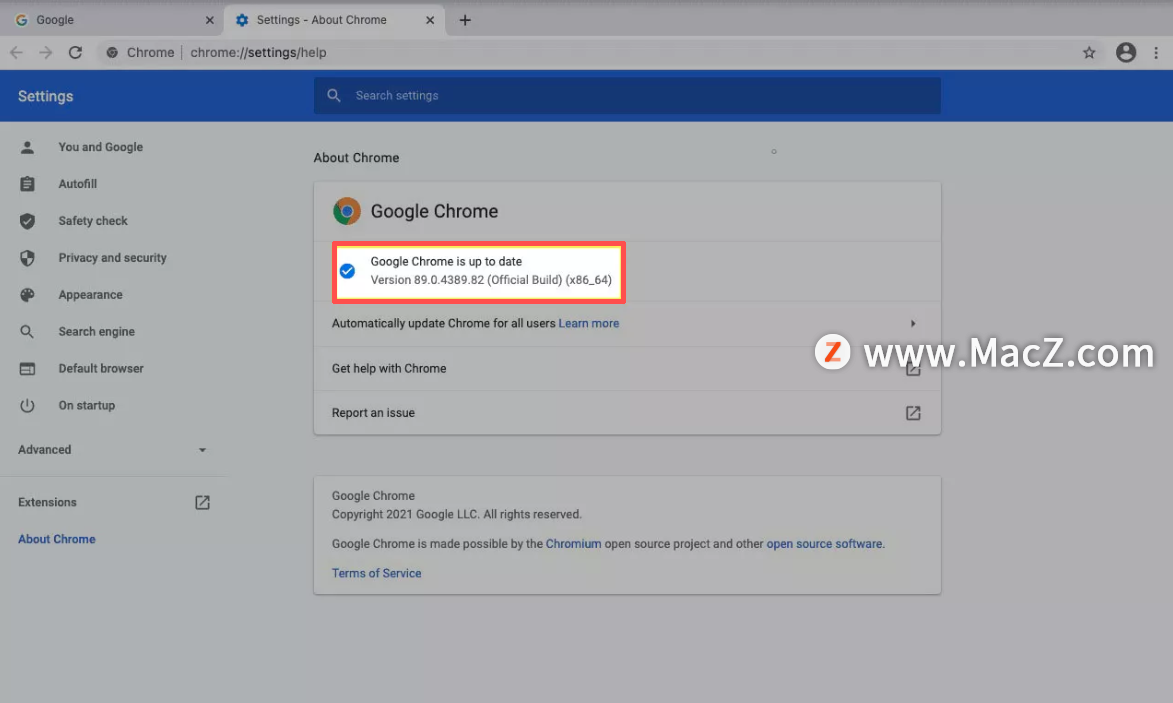Open the Safety check section
This screenshot has width=1173, height=703.
point(93,221)
